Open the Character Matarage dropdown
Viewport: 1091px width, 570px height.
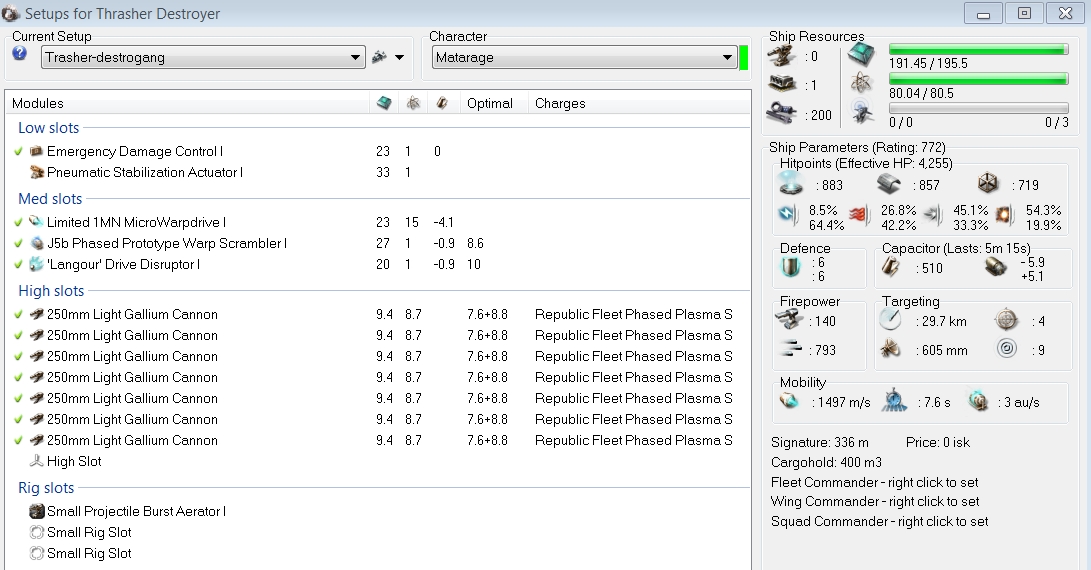584,57
